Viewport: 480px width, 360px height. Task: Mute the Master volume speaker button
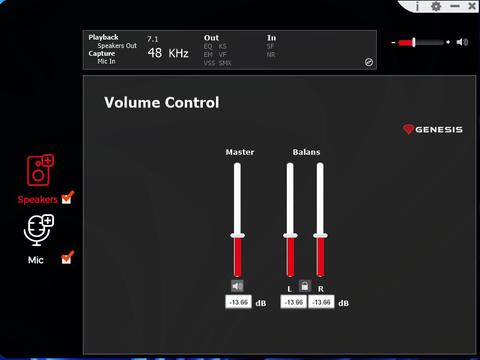[x=237, y=286]
